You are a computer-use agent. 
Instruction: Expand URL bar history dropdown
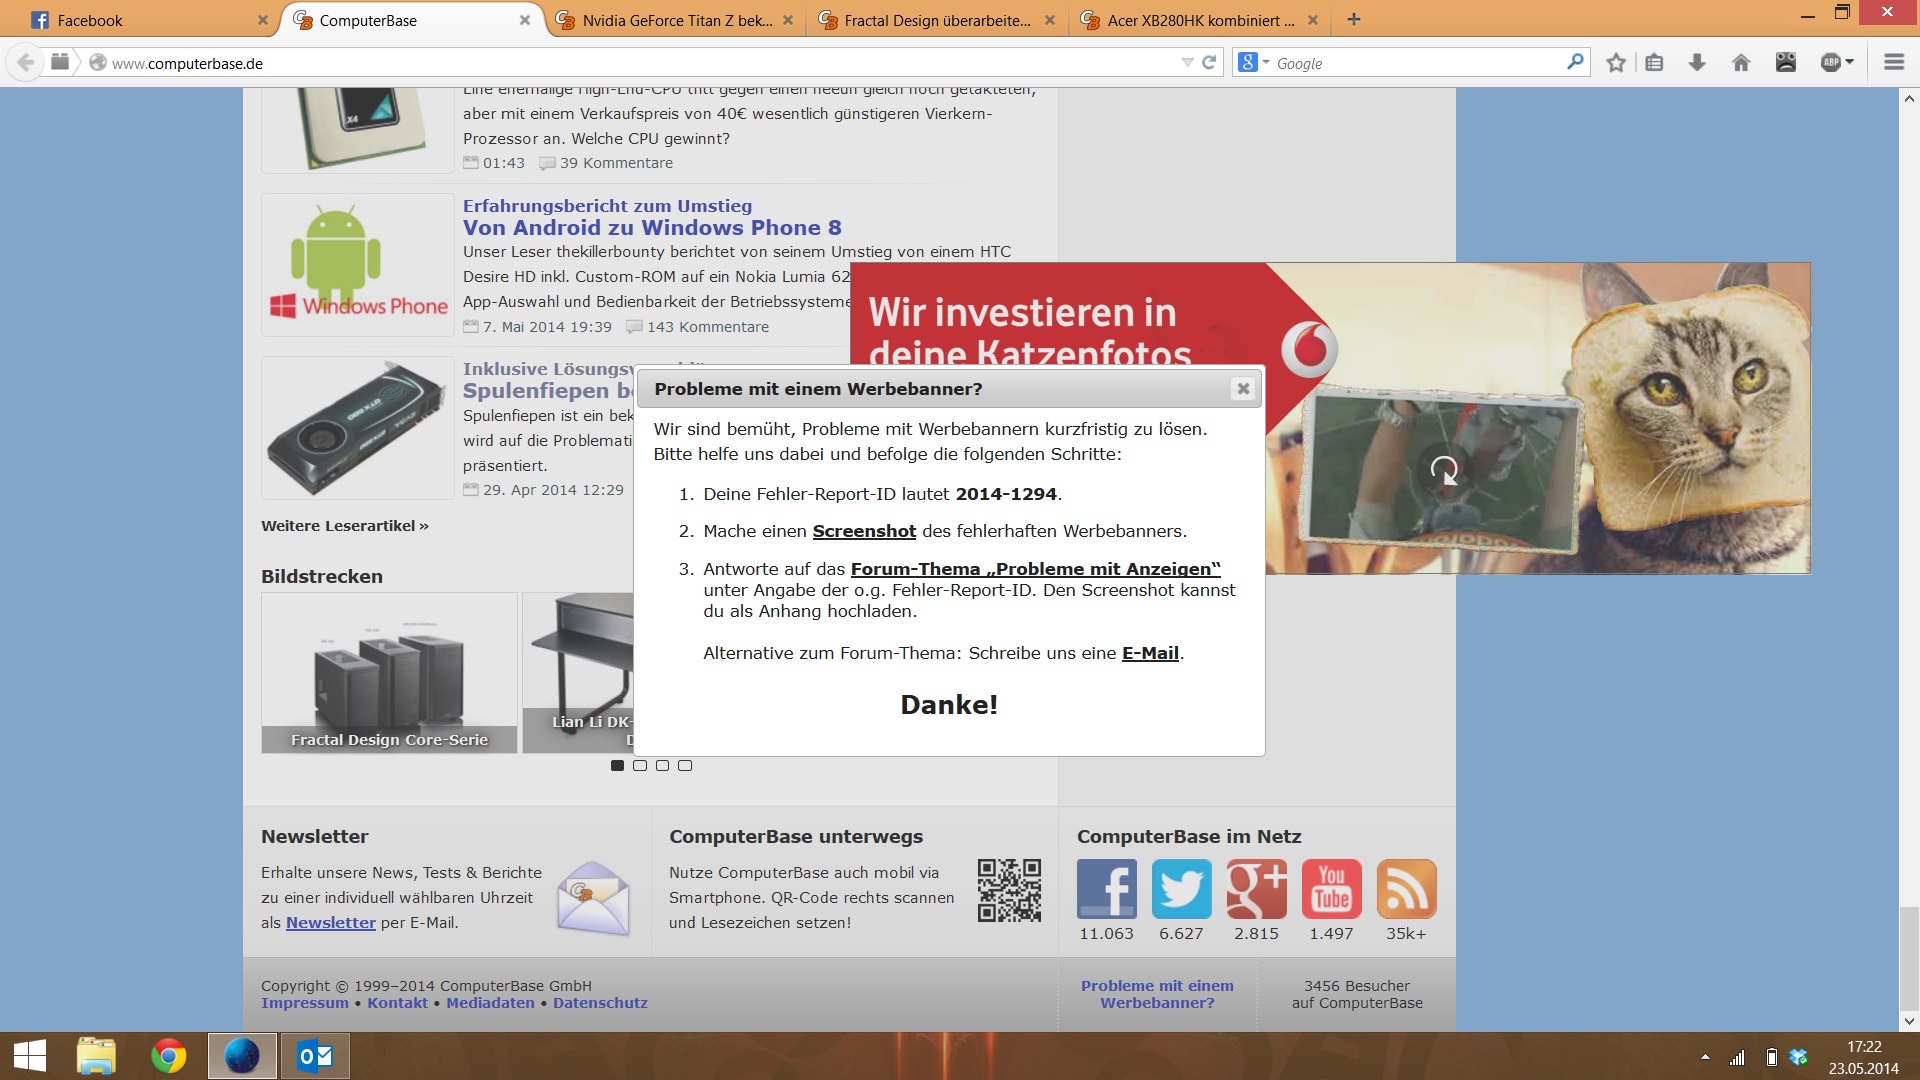[x=1187, y=63]
